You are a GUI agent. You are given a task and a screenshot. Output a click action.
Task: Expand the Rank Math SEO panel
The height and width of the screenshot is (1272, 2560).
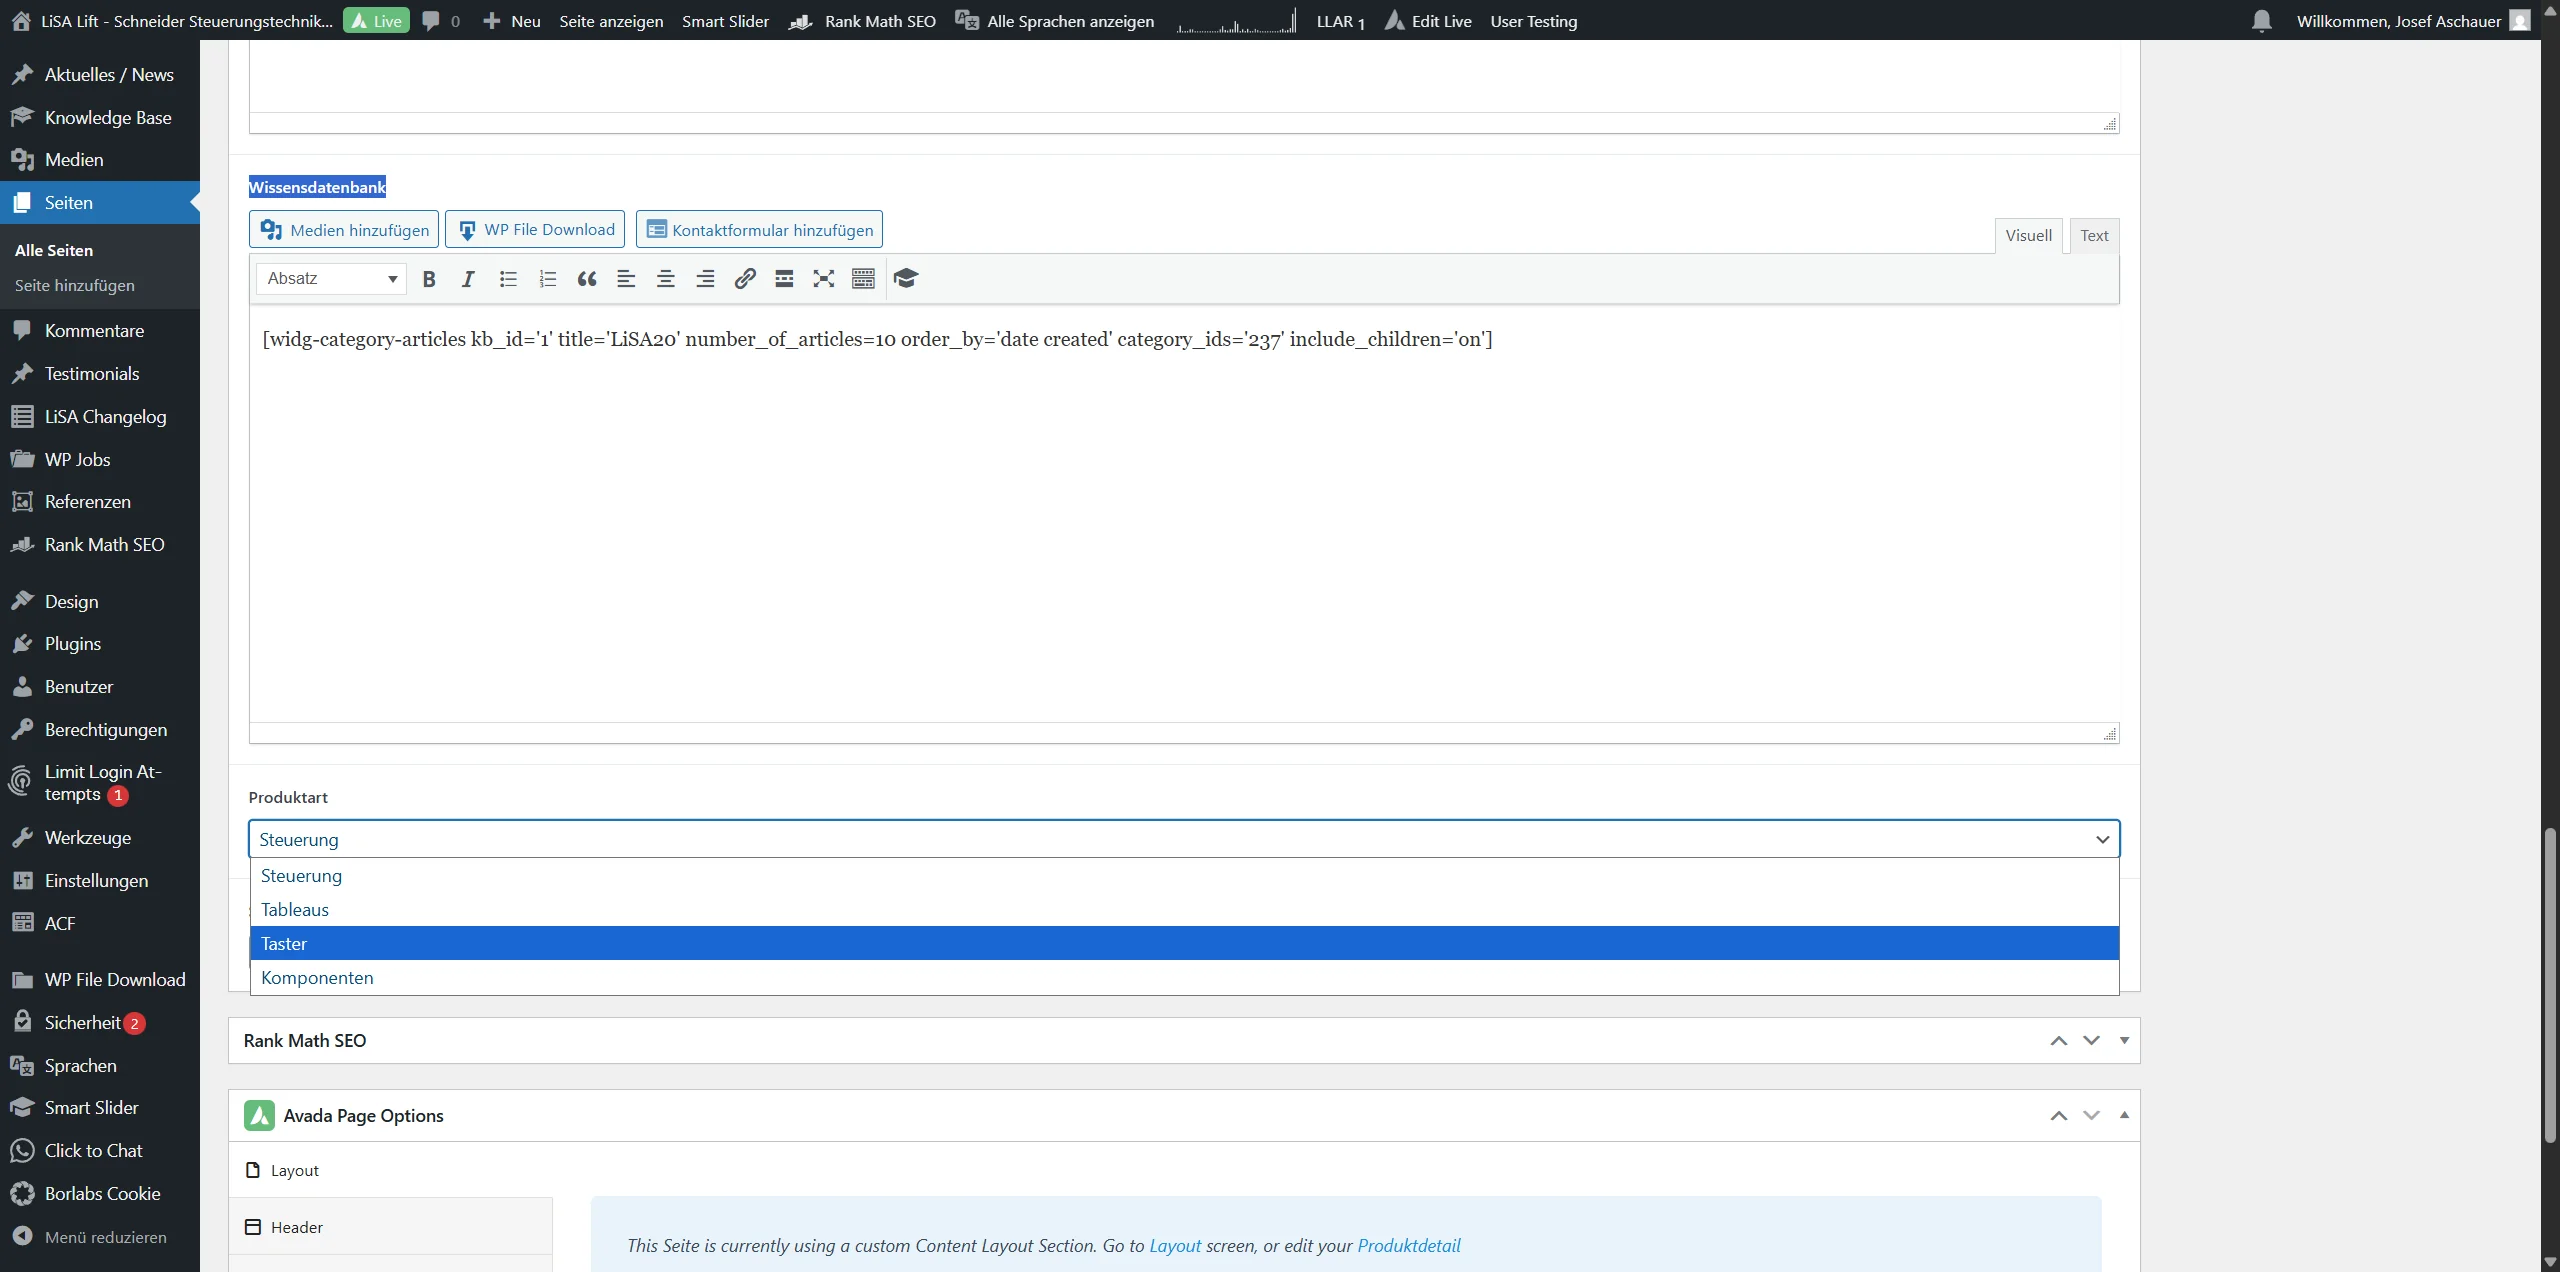pyautogui.click(x=2124, y=1040)
